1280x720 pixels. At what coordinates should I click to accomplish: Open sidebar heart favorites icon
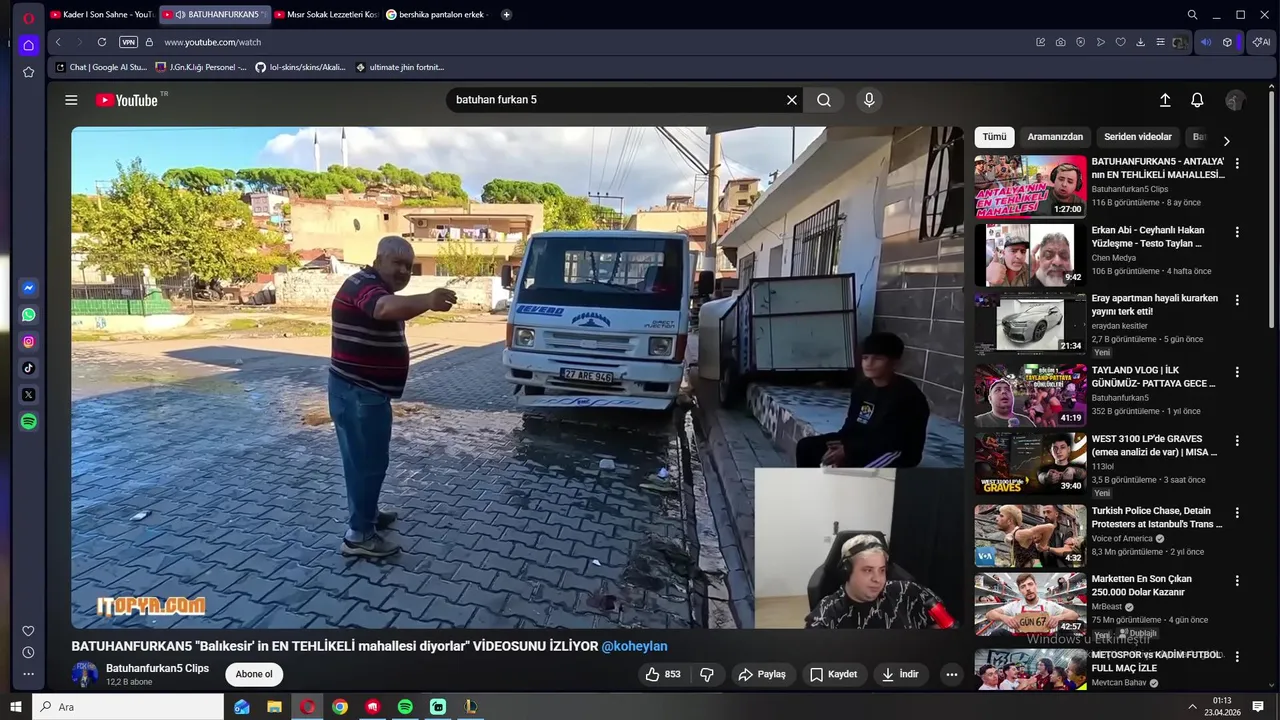pyautogui.click(x=28, y=631)
